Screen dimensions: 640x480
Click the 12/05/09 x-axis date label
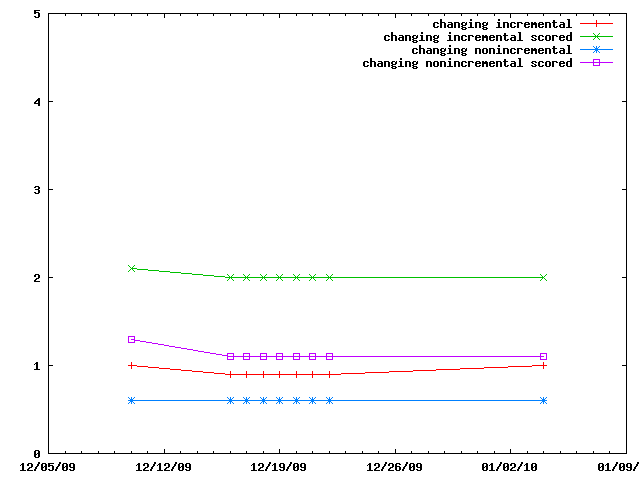click(47, 466)
